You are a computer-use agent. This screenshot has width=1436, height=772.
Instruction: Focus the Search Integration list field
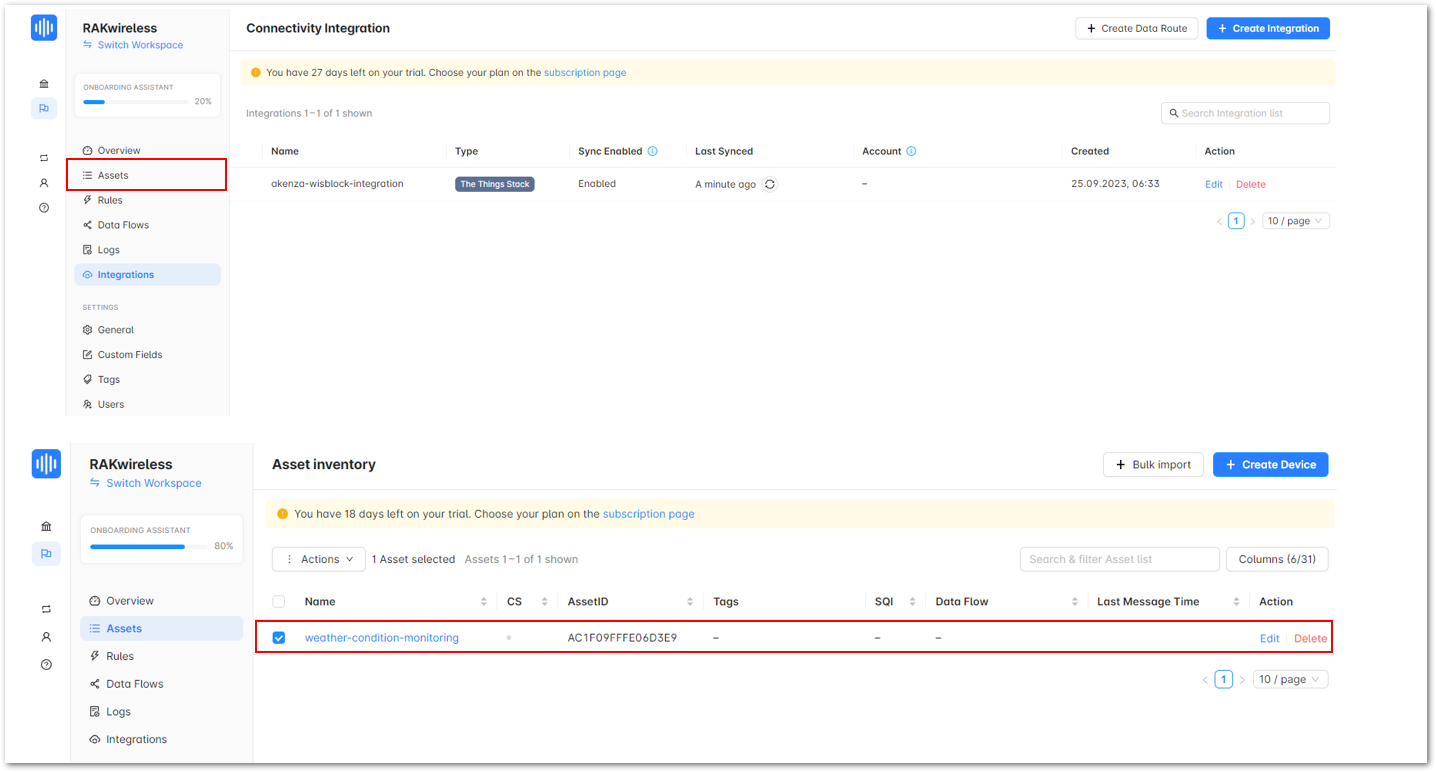pyautogui.click(x=1245, y=113)
